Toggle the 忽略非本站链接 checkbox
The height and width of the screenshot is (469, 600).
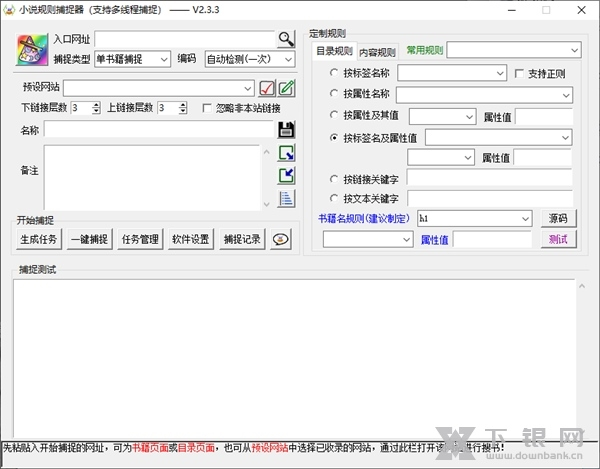click(207, 108)
